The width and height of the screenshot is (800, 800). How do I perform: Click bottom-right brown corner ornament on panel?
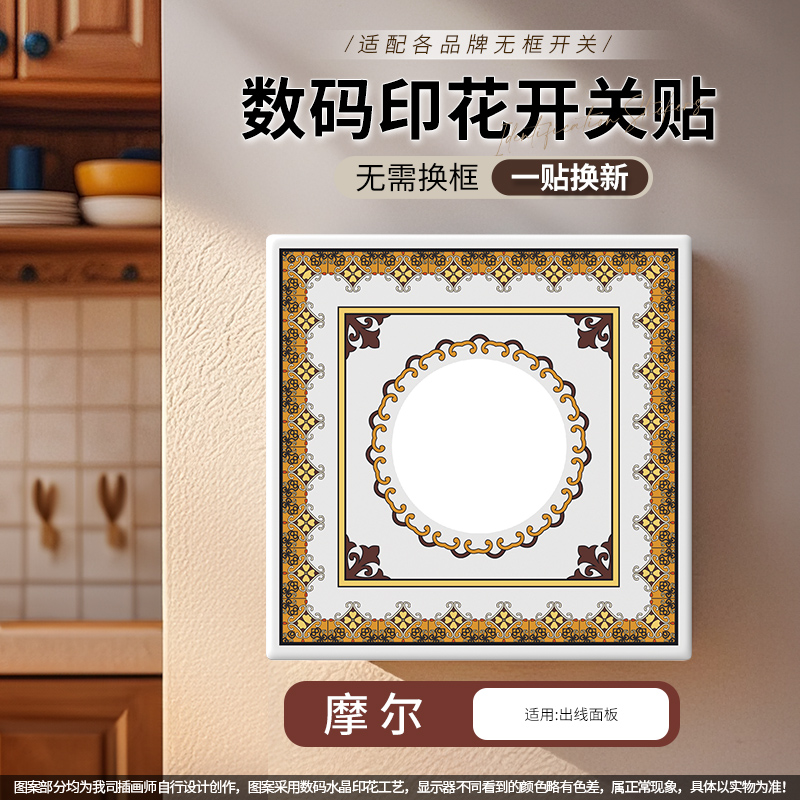[592, 558]
